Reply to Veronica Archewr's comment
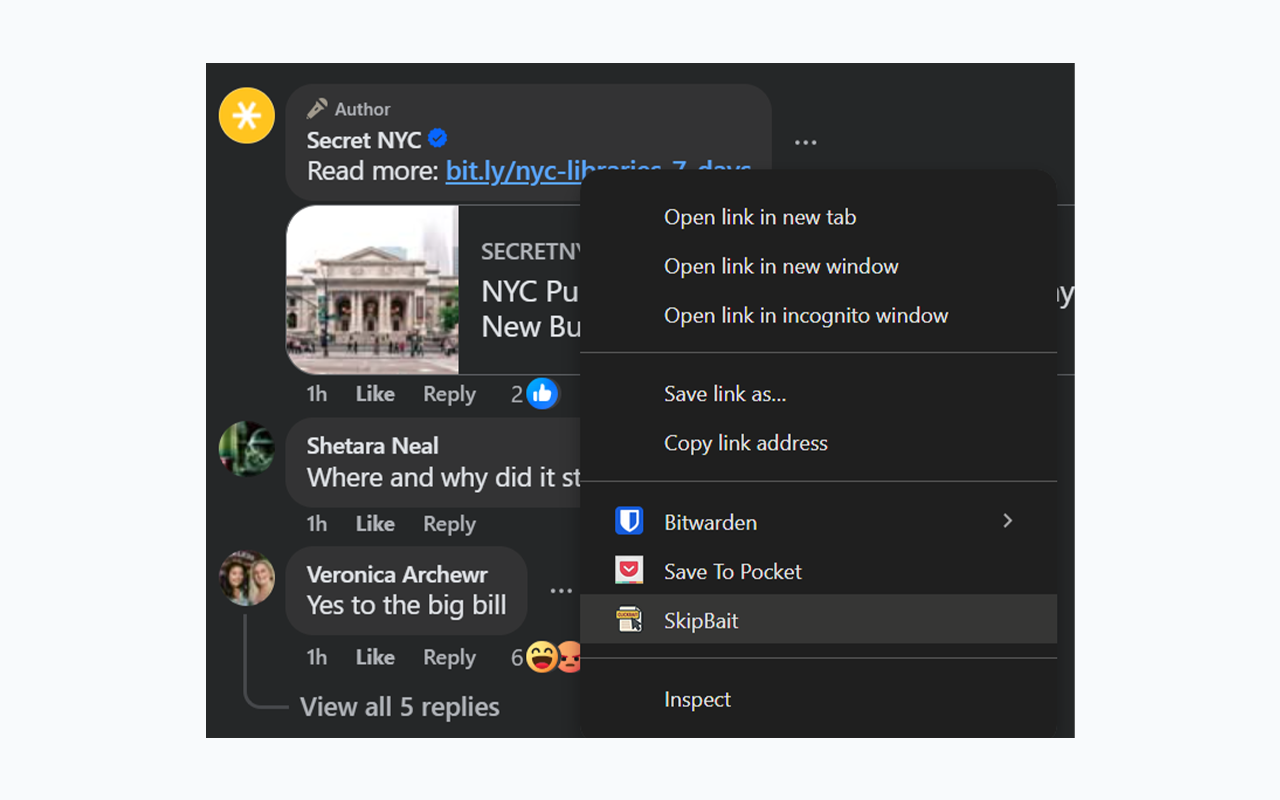The height and width of the screenshot is (800, 1280). tap(449, 657)
